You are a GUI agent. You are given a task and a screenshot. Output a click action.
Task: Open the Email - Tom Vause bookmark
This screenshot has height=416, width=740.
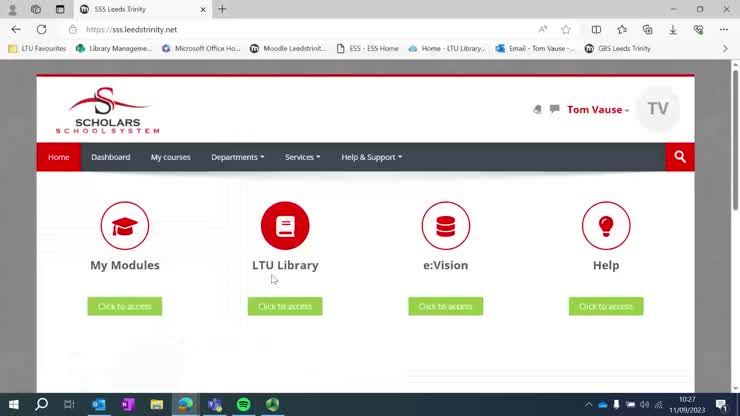click(x=535, y=48)
